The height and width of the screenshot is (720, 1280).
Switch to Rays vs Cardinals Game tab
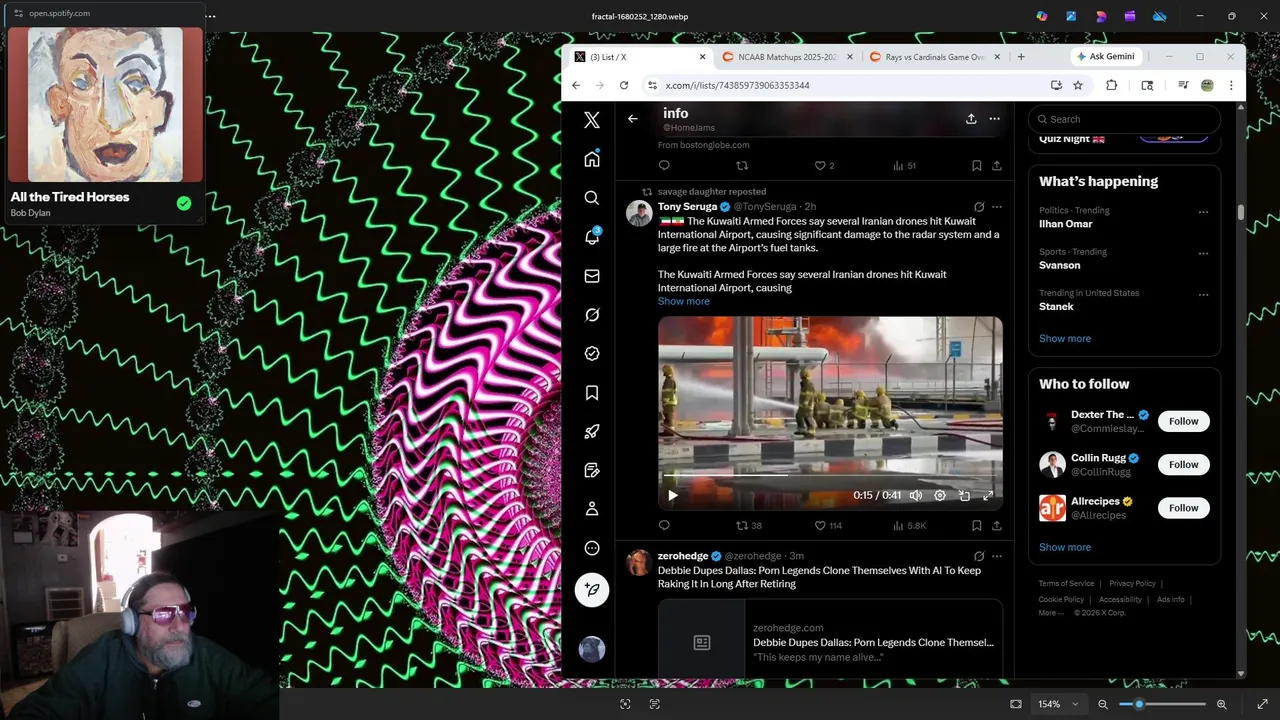(935, 57)
